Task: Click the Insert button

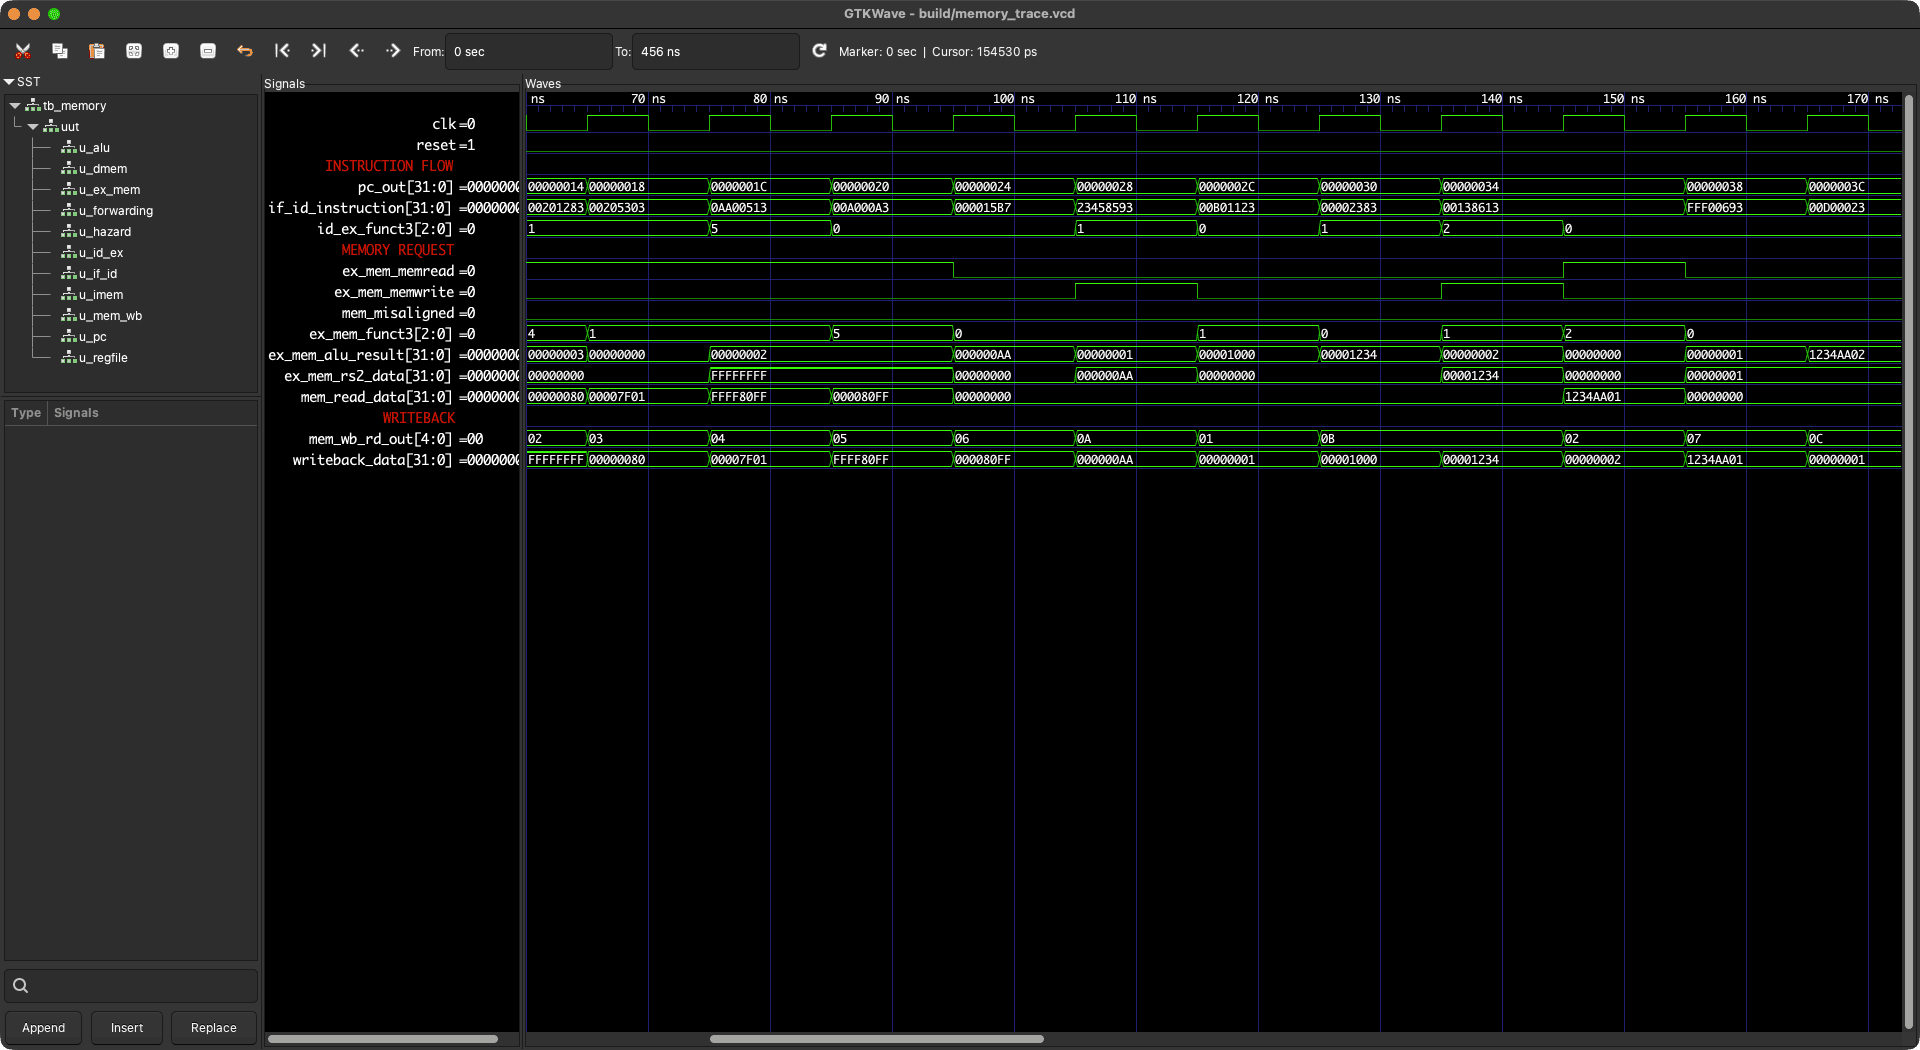Action: [127, 1028]
